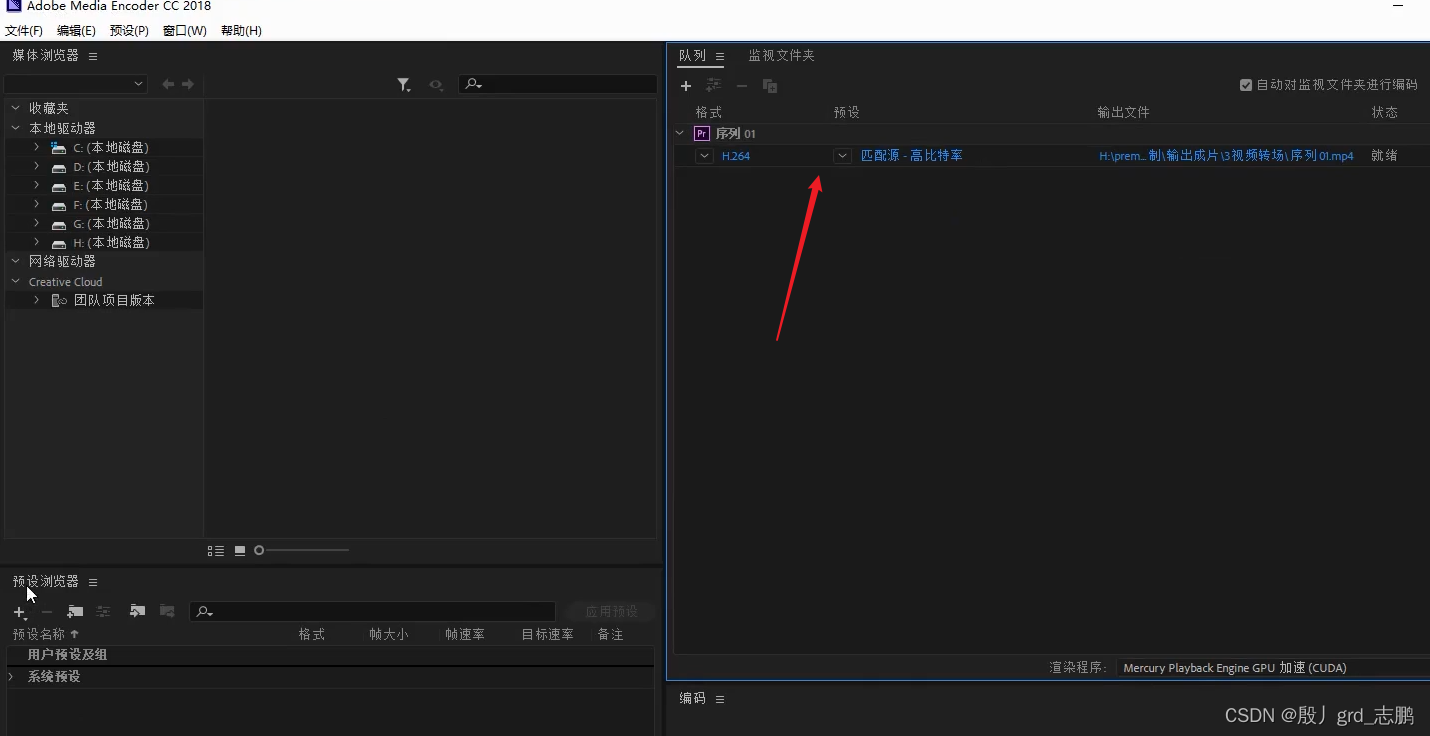Click the 序列 01.mp4 output file path link

click(x=1226, y=156)
